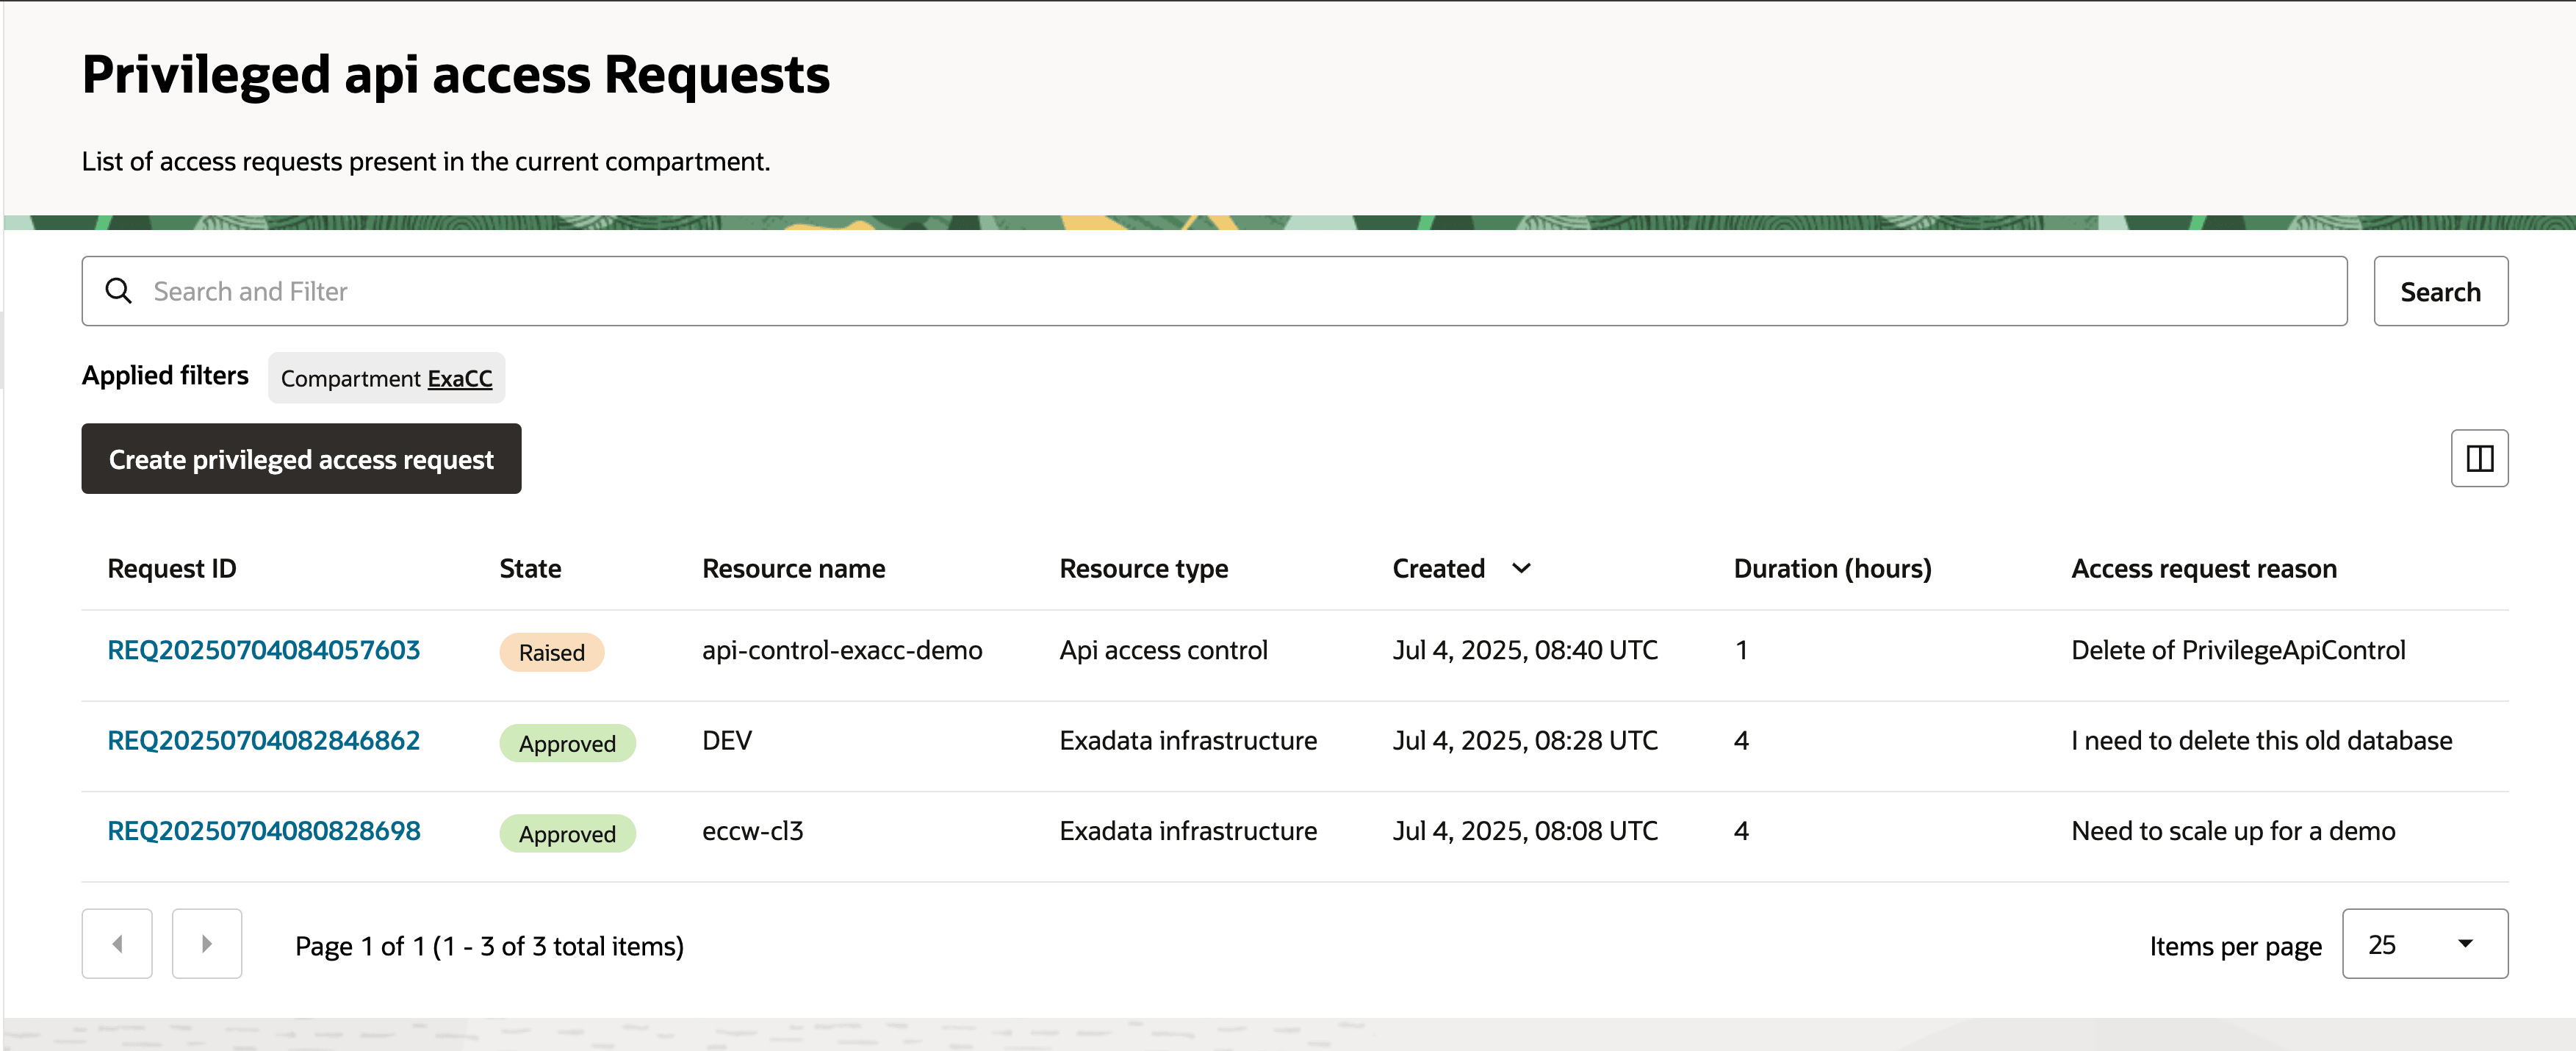Click the Created sort chevron

(1520, 568)
